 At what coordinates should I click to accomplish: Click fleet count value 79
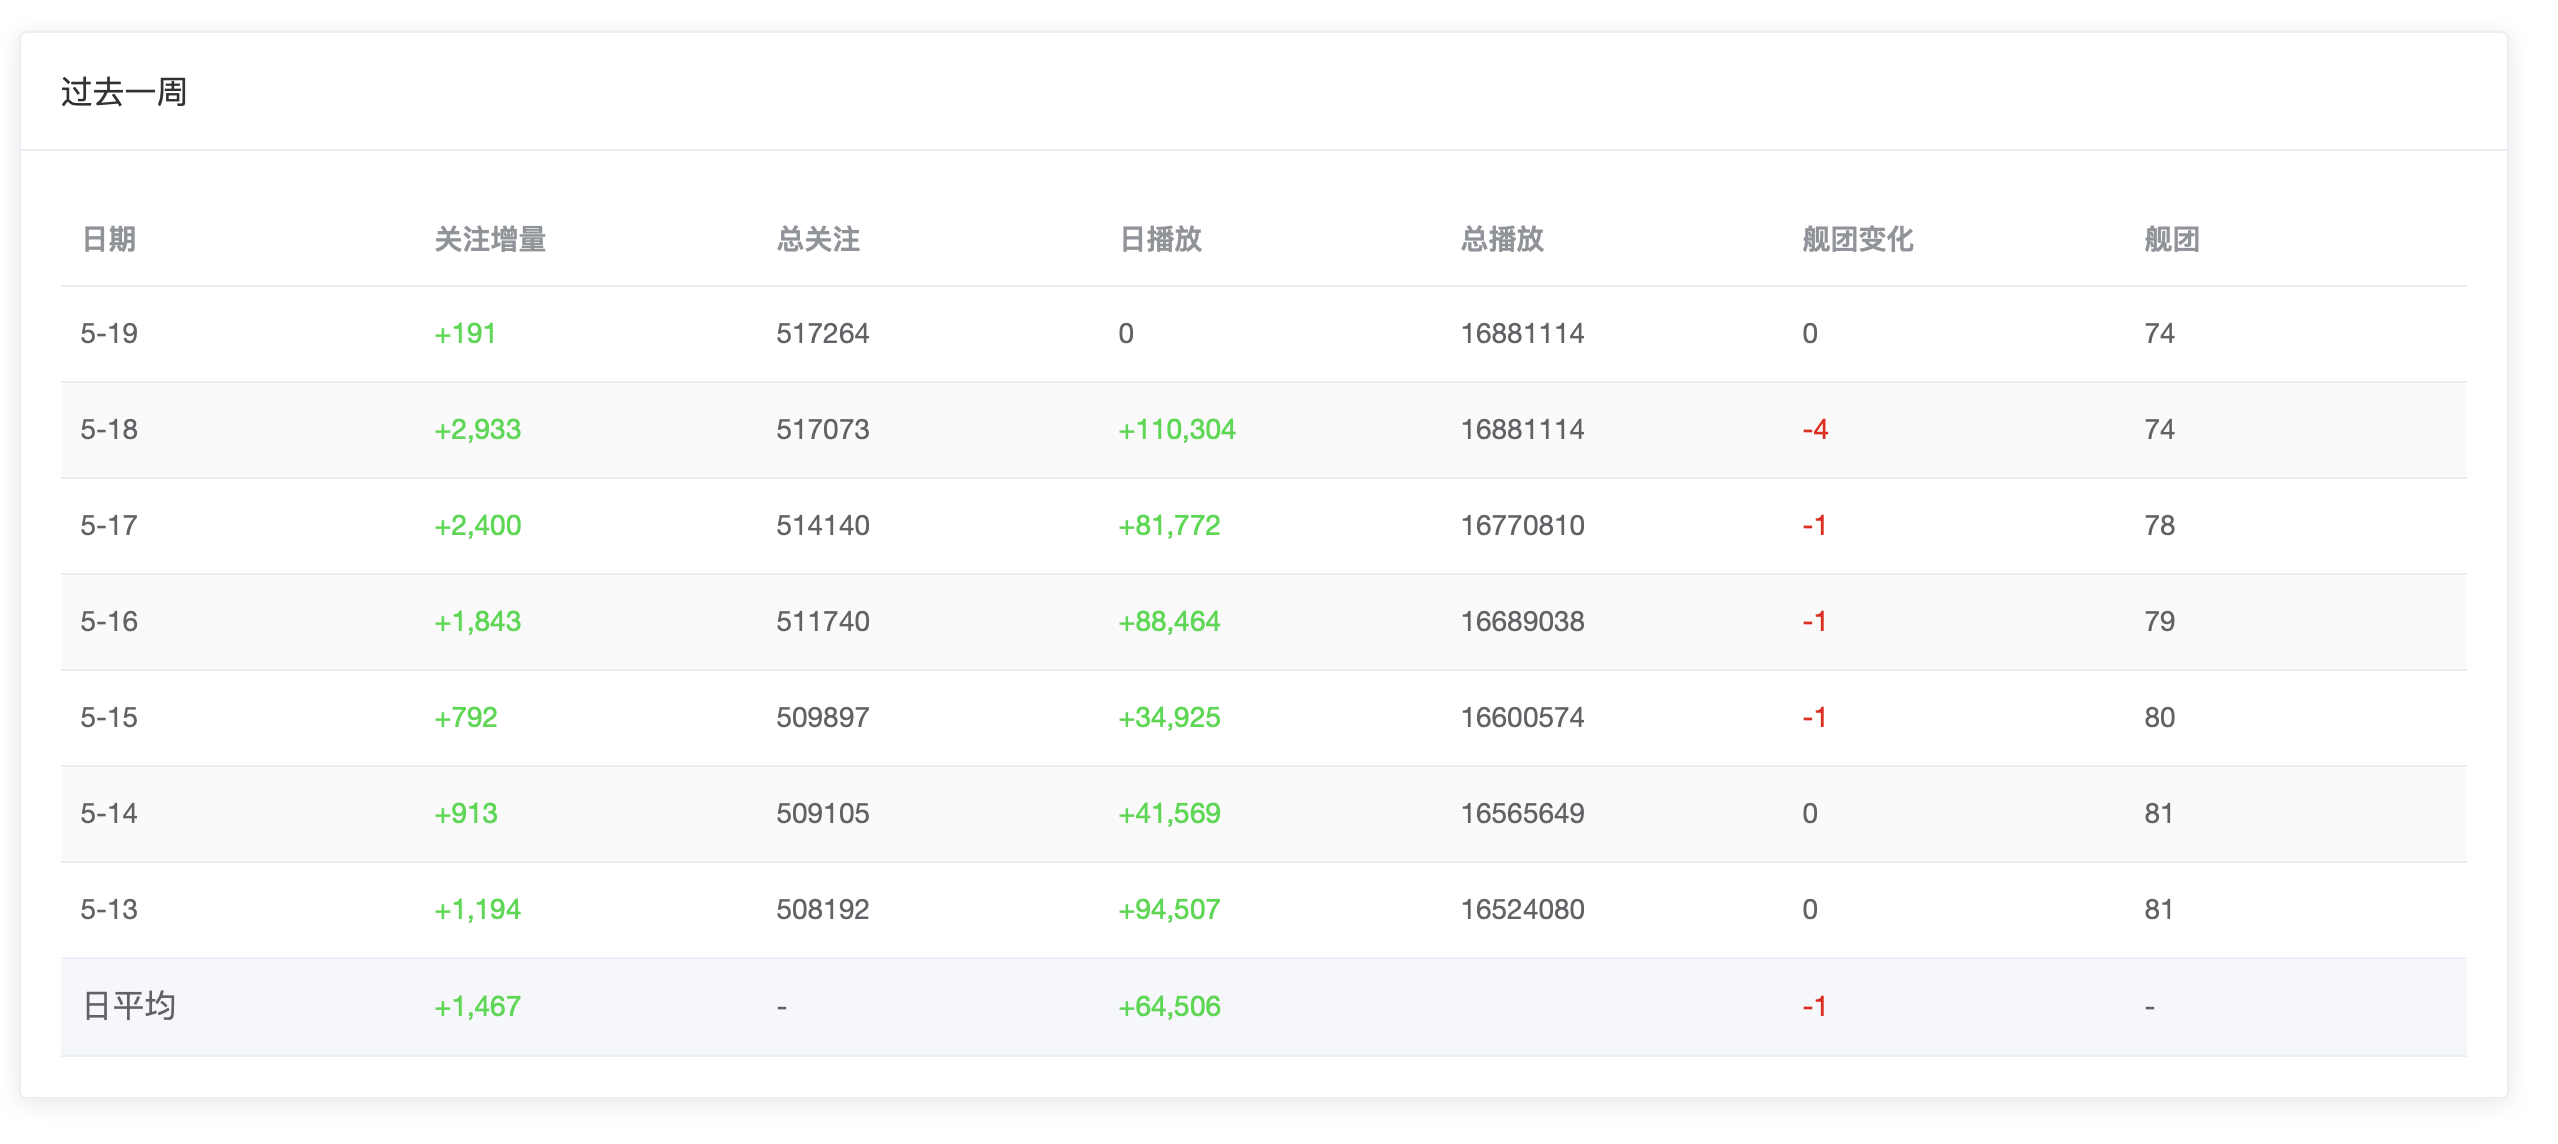(x=2159, y=621)
